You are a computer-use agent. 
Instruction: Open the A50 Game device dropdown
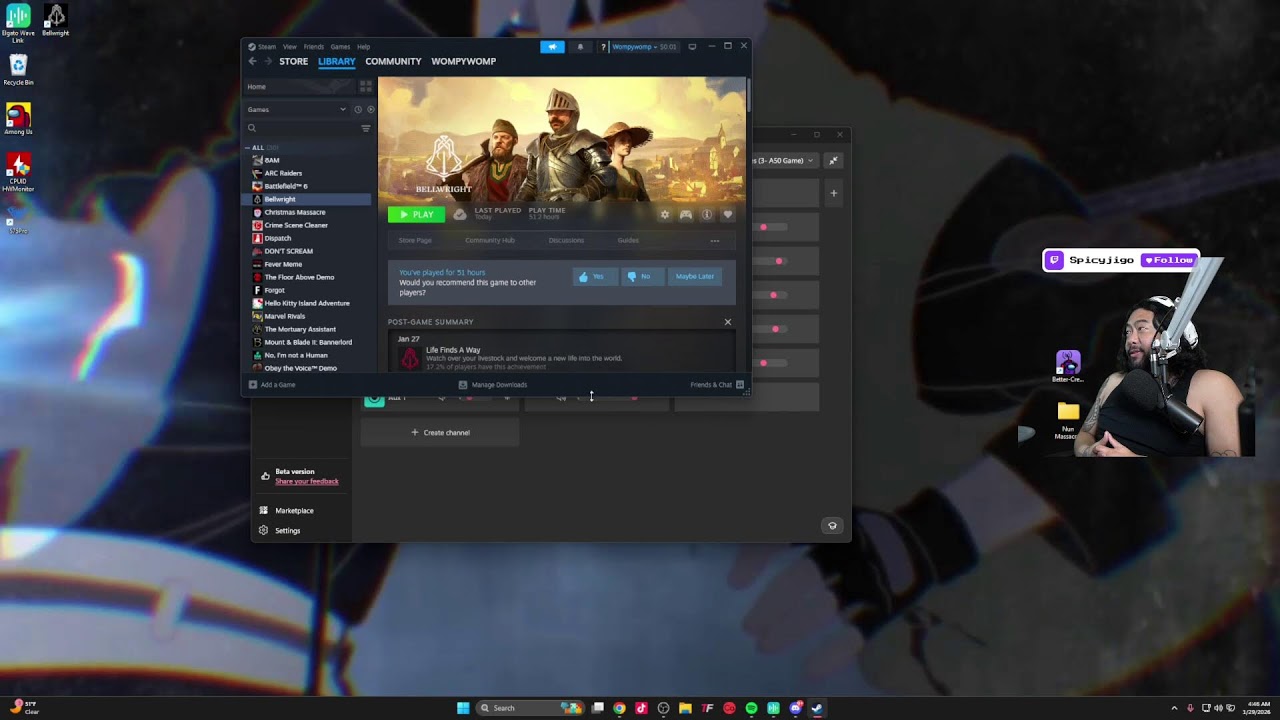click(784, 160)
